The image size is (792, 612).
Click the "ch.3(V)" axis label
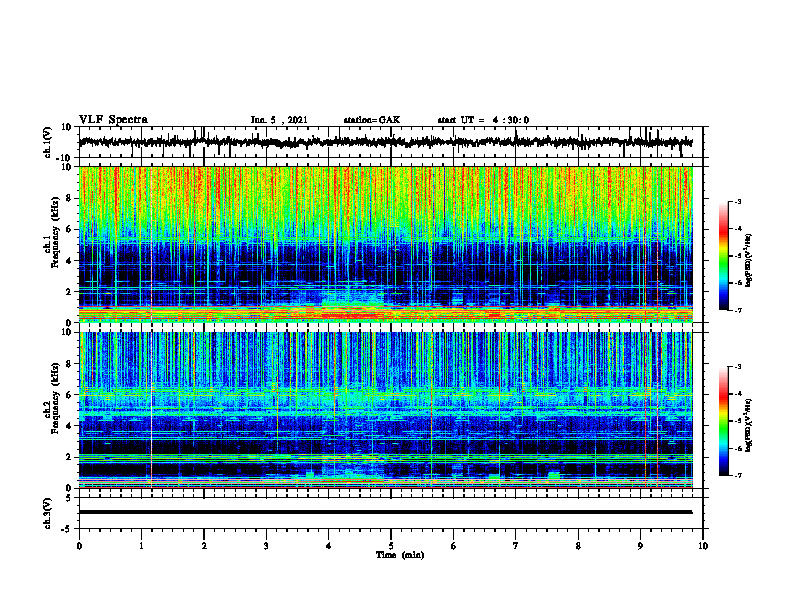point(48,513)
